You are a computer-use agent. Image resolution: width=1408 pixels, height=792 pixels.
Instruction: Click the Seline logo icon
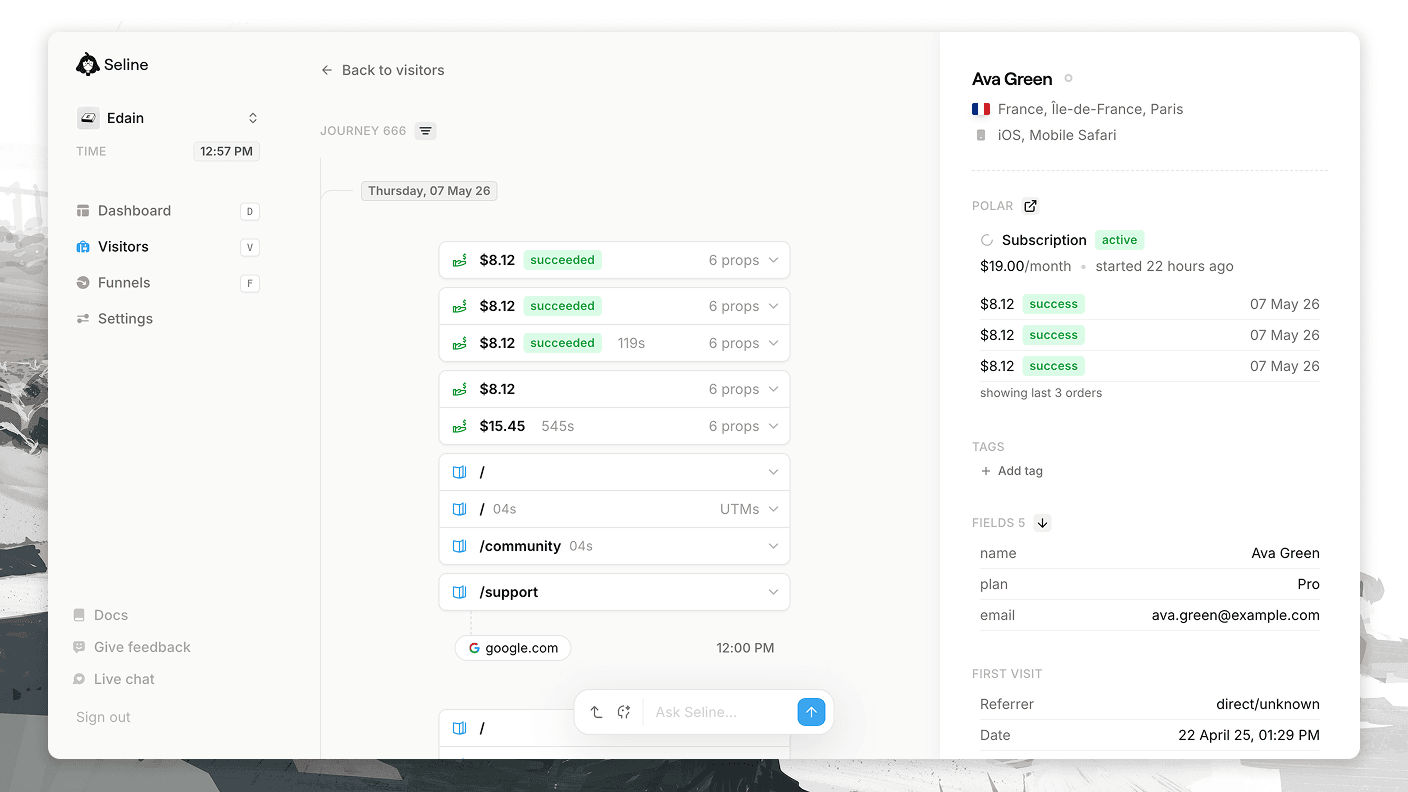point(87,64)
